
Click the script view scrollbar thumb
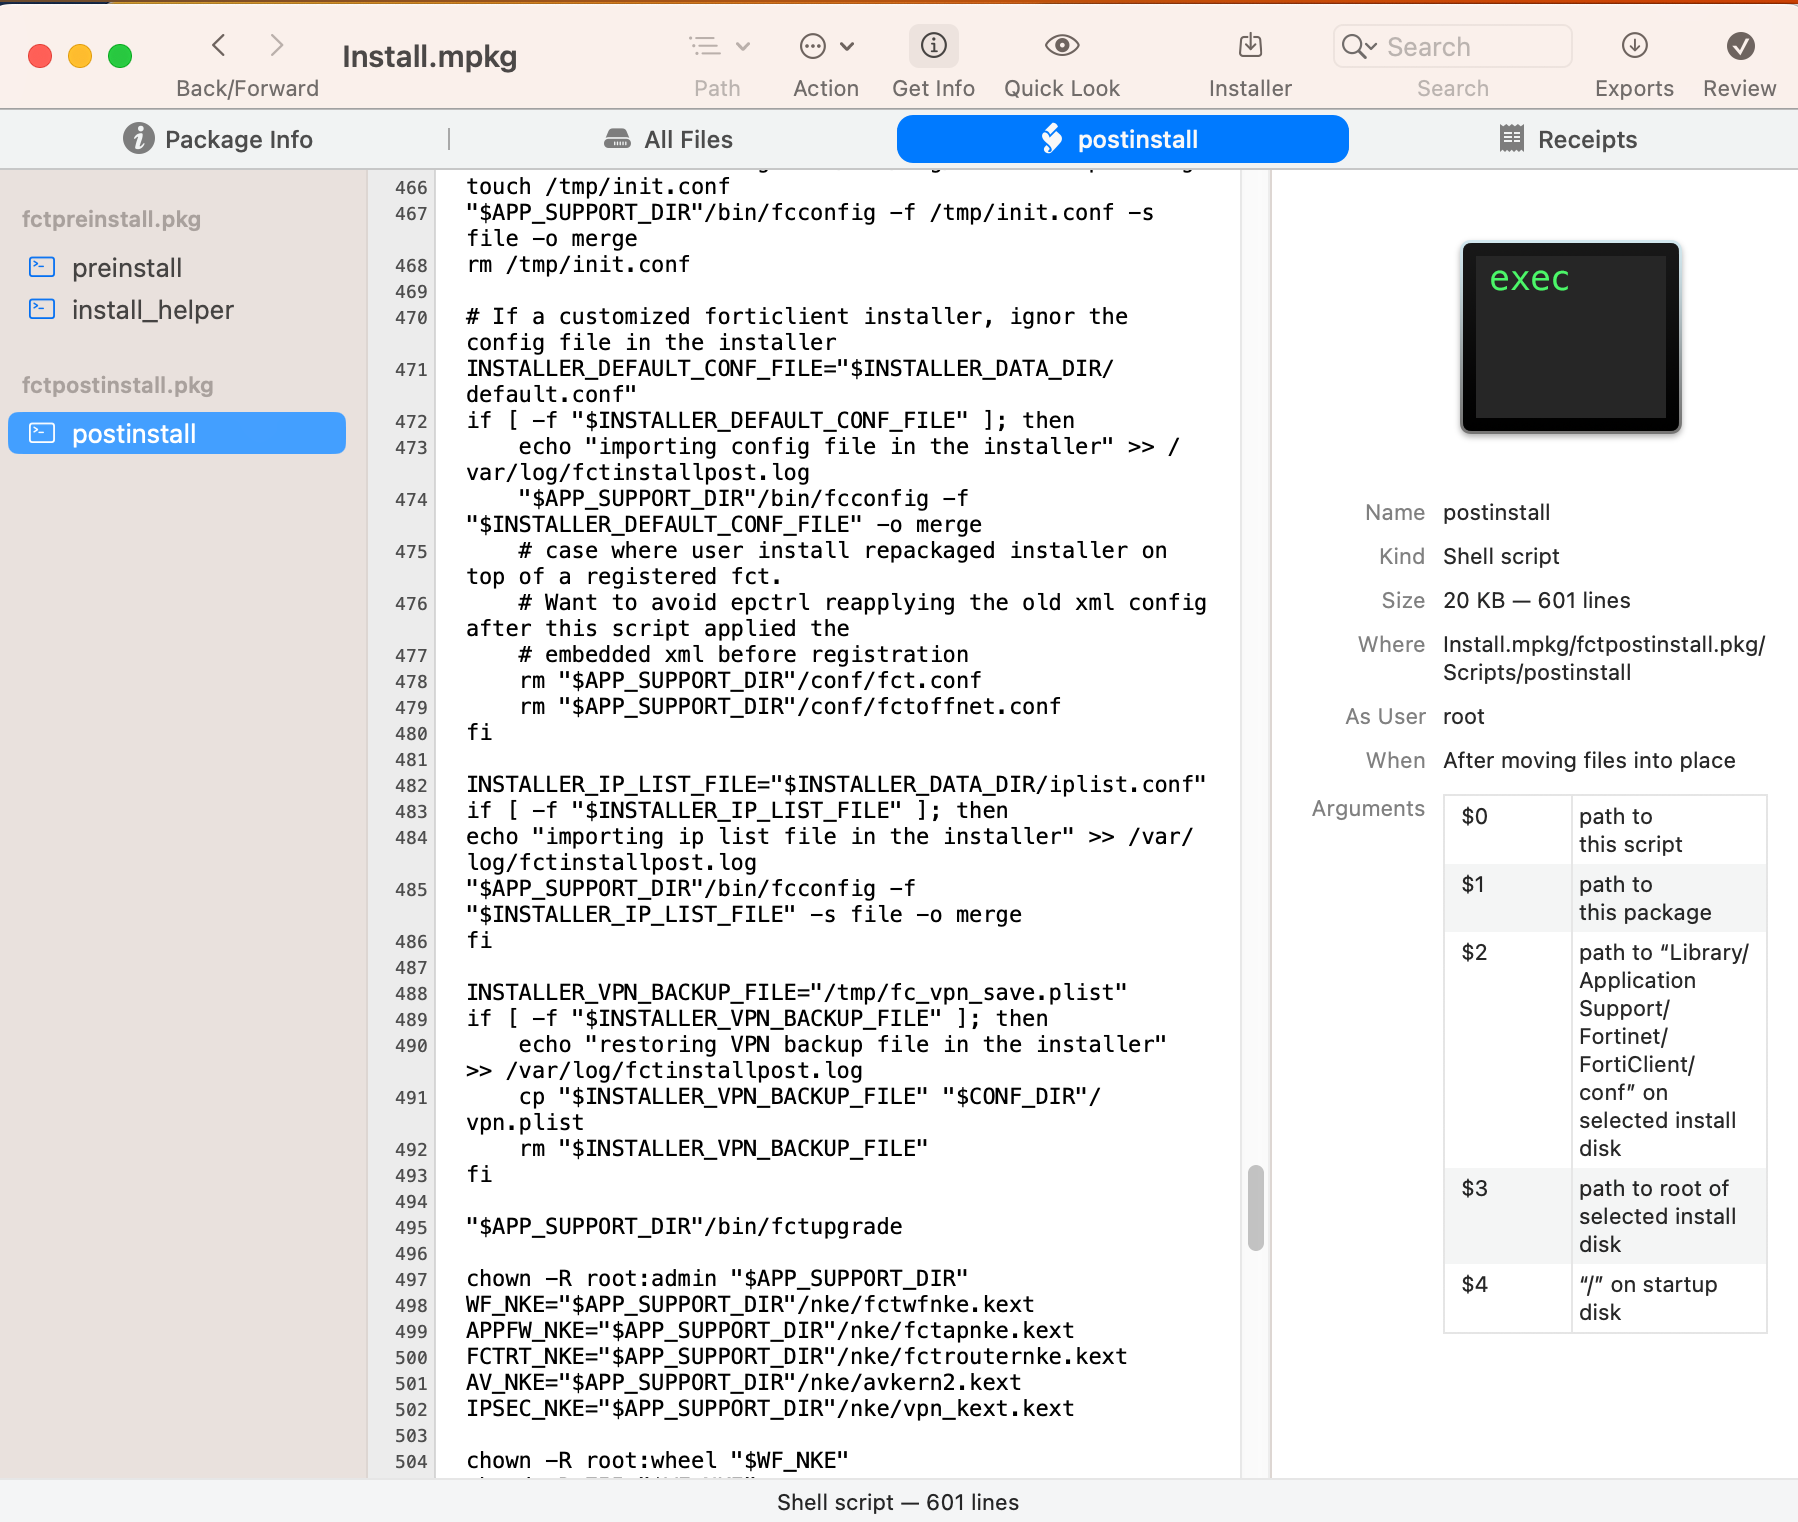click(1255, 1208)
